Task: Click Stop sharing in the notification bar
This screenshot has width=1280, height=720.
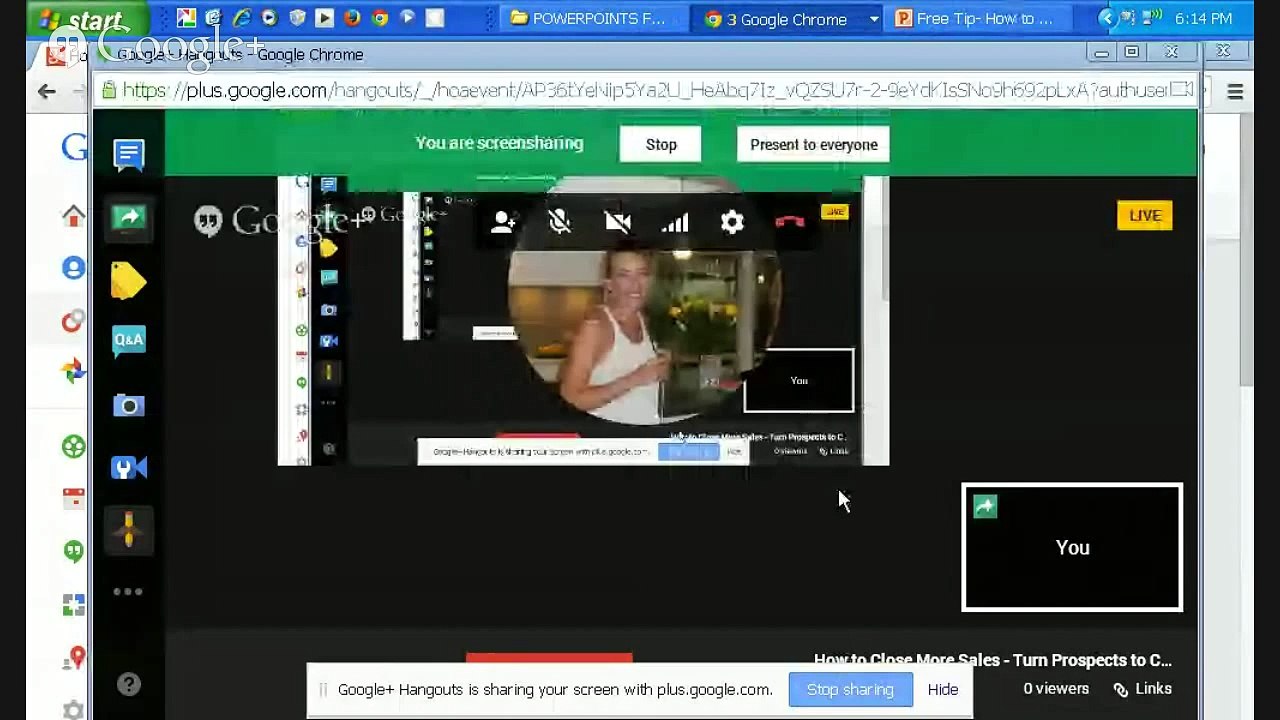Action: pyautogui.click(x=850, y=689)
